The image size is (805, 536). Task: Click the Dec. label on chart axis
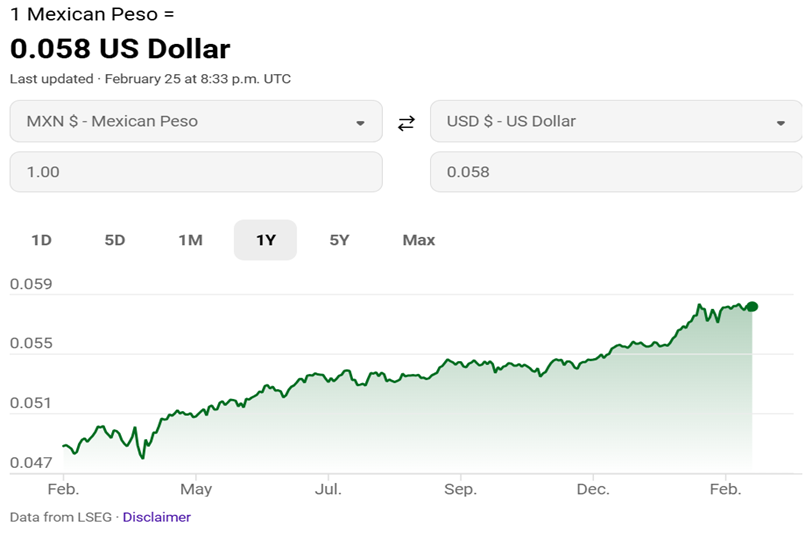(x=593, y=489)
